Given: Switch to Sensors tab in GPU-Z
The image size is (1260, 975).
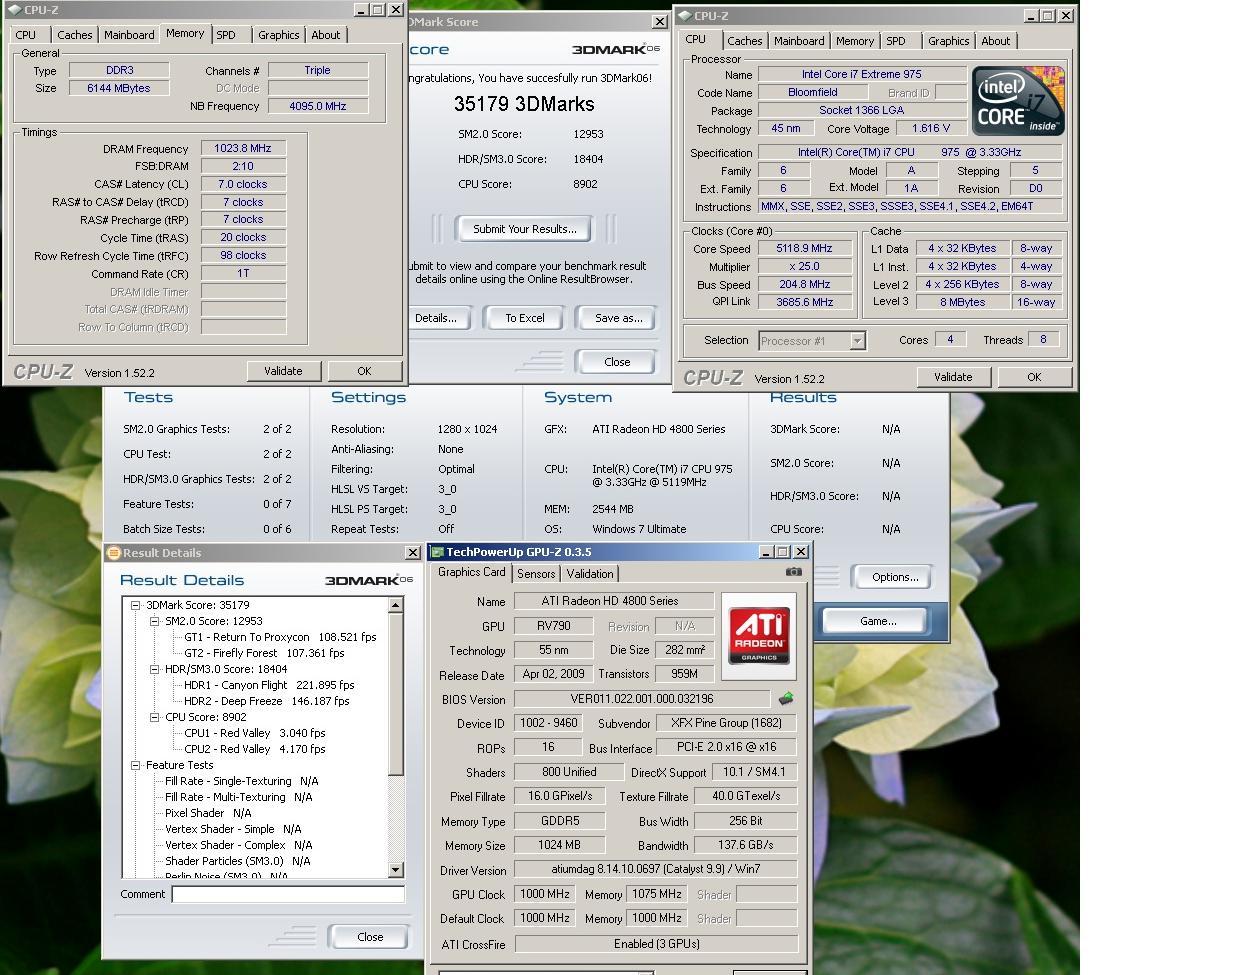Looking at the screenshot, I should click(536, 574).
